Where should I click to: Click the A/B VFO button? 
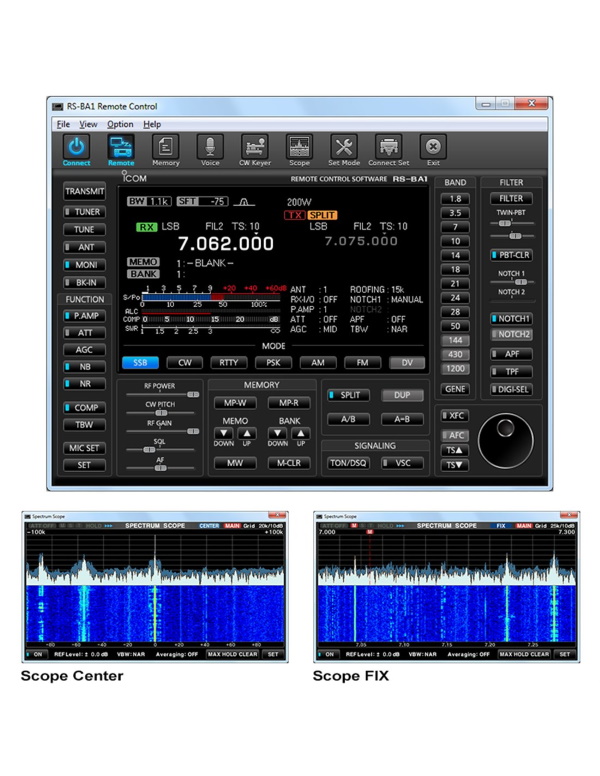point(349,419)
